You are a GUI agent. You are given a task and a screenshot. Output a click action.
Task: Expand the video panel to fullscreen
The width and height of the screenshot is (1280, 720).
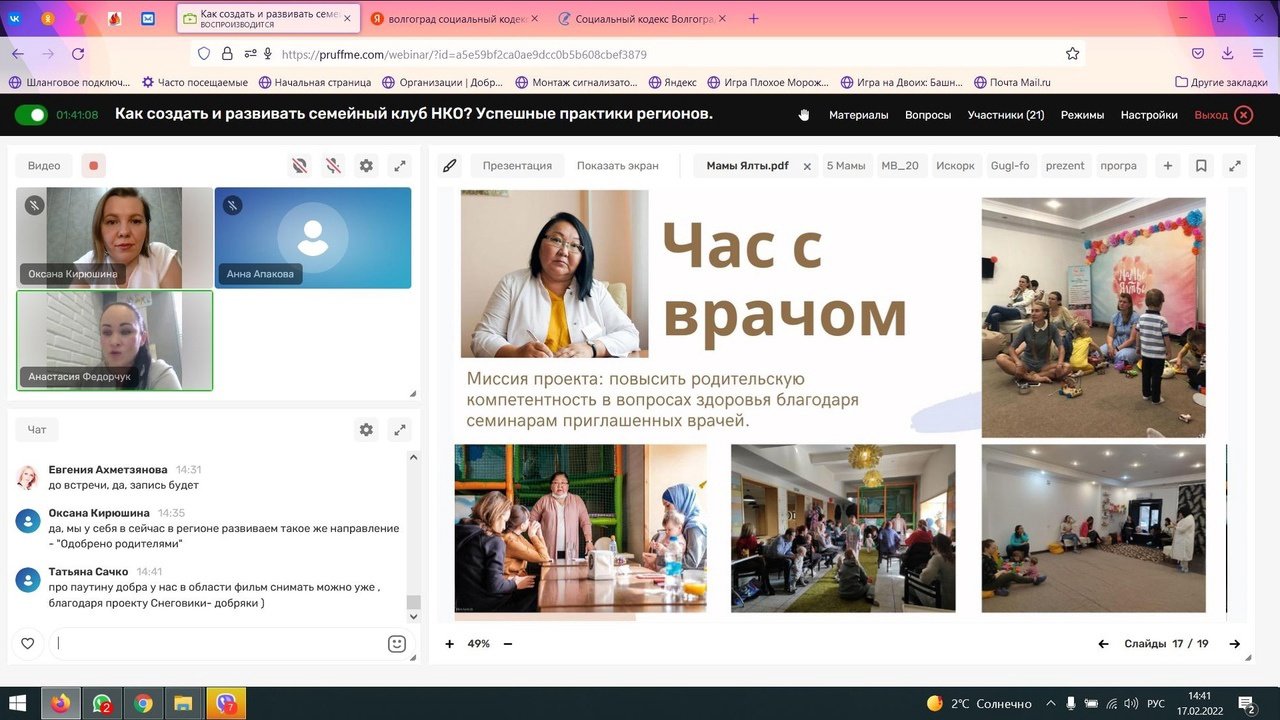click(399, 166)
